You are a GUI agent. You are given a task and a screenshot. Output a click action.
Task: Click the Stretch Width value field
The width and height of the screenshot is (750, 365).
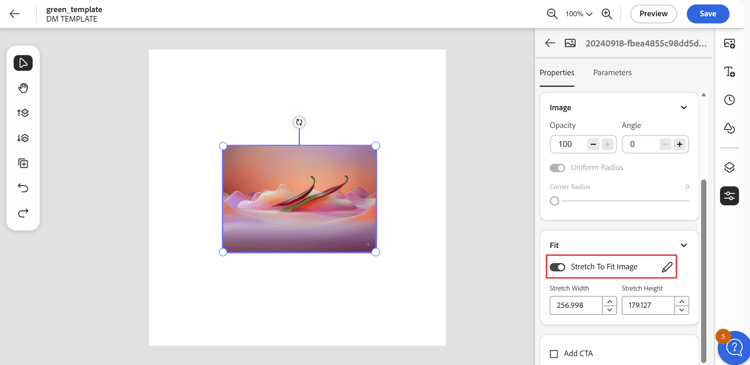[576, 305]
